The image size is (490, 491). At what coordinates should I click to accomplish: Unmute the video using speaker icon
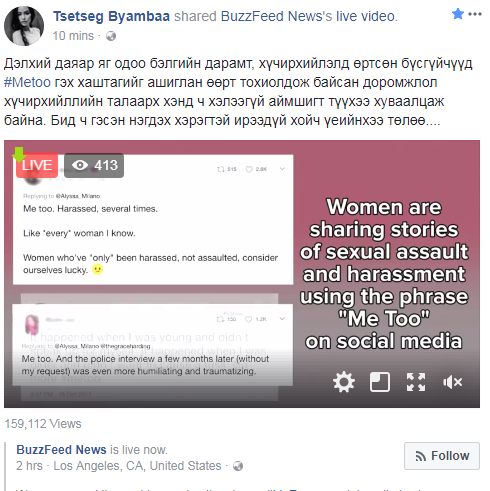(x=452, y=382)
